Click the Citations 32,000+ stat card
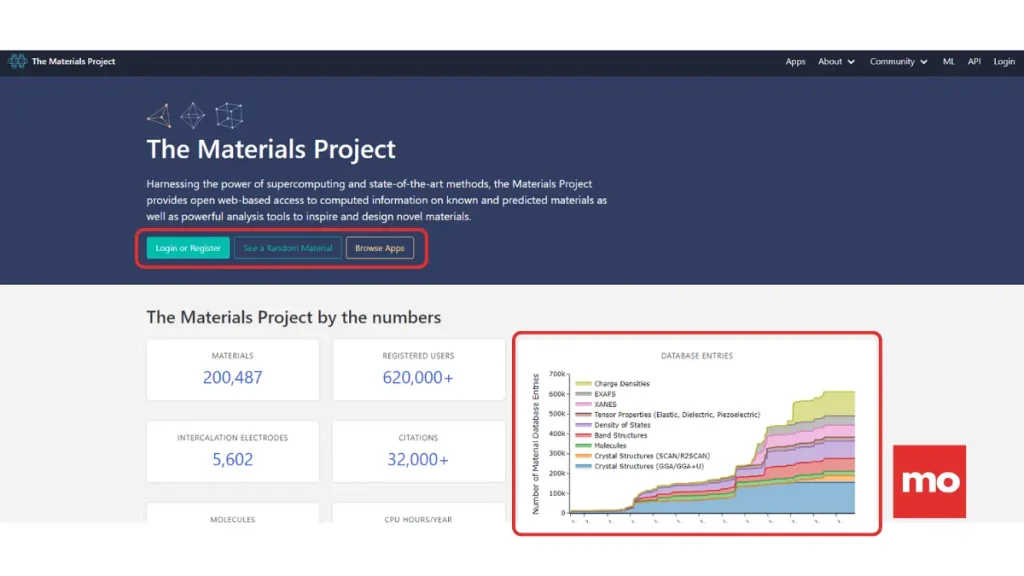 click(418, 451)
